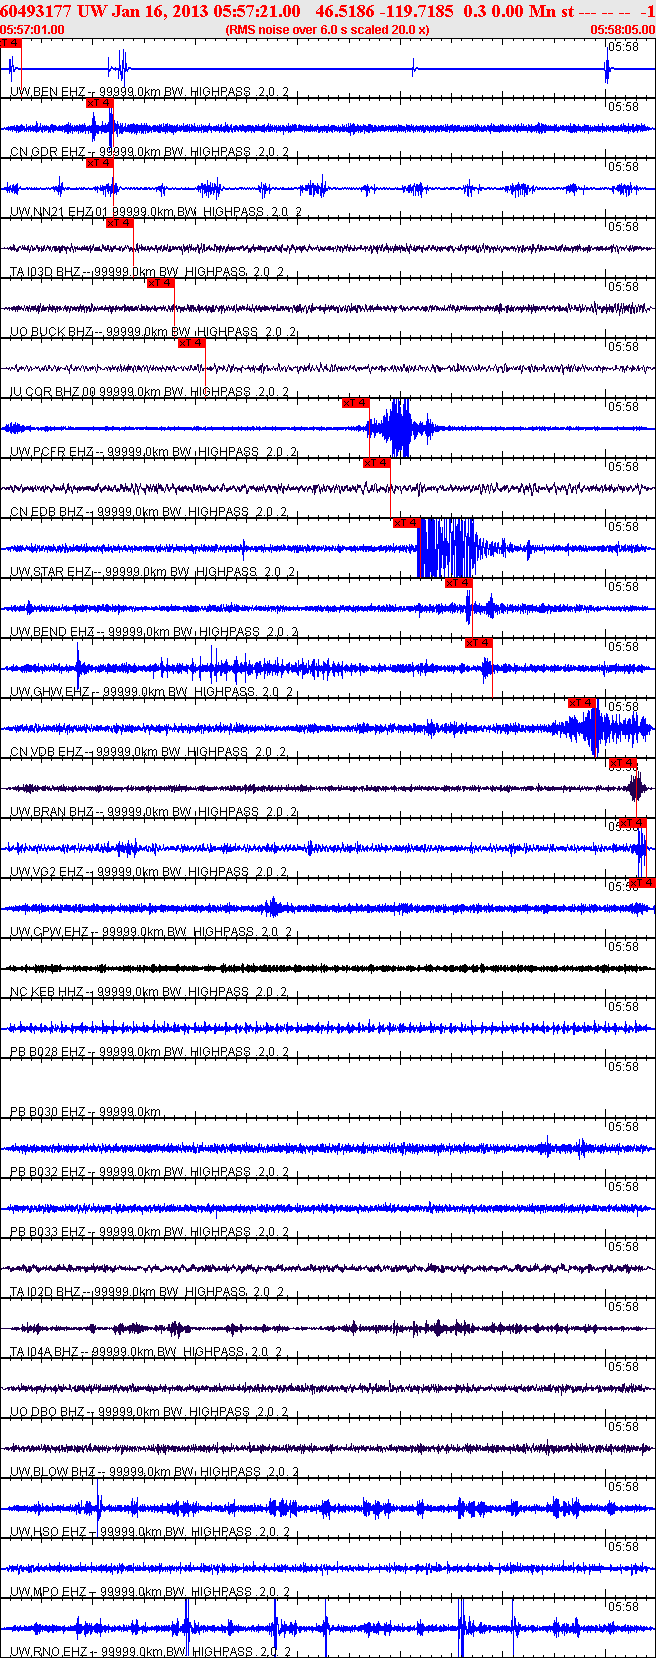The height and width of the screenshot is (1658, 656).
Task: Select the red pick marker on the UW.STAR trace
Action: pos(407,523)
